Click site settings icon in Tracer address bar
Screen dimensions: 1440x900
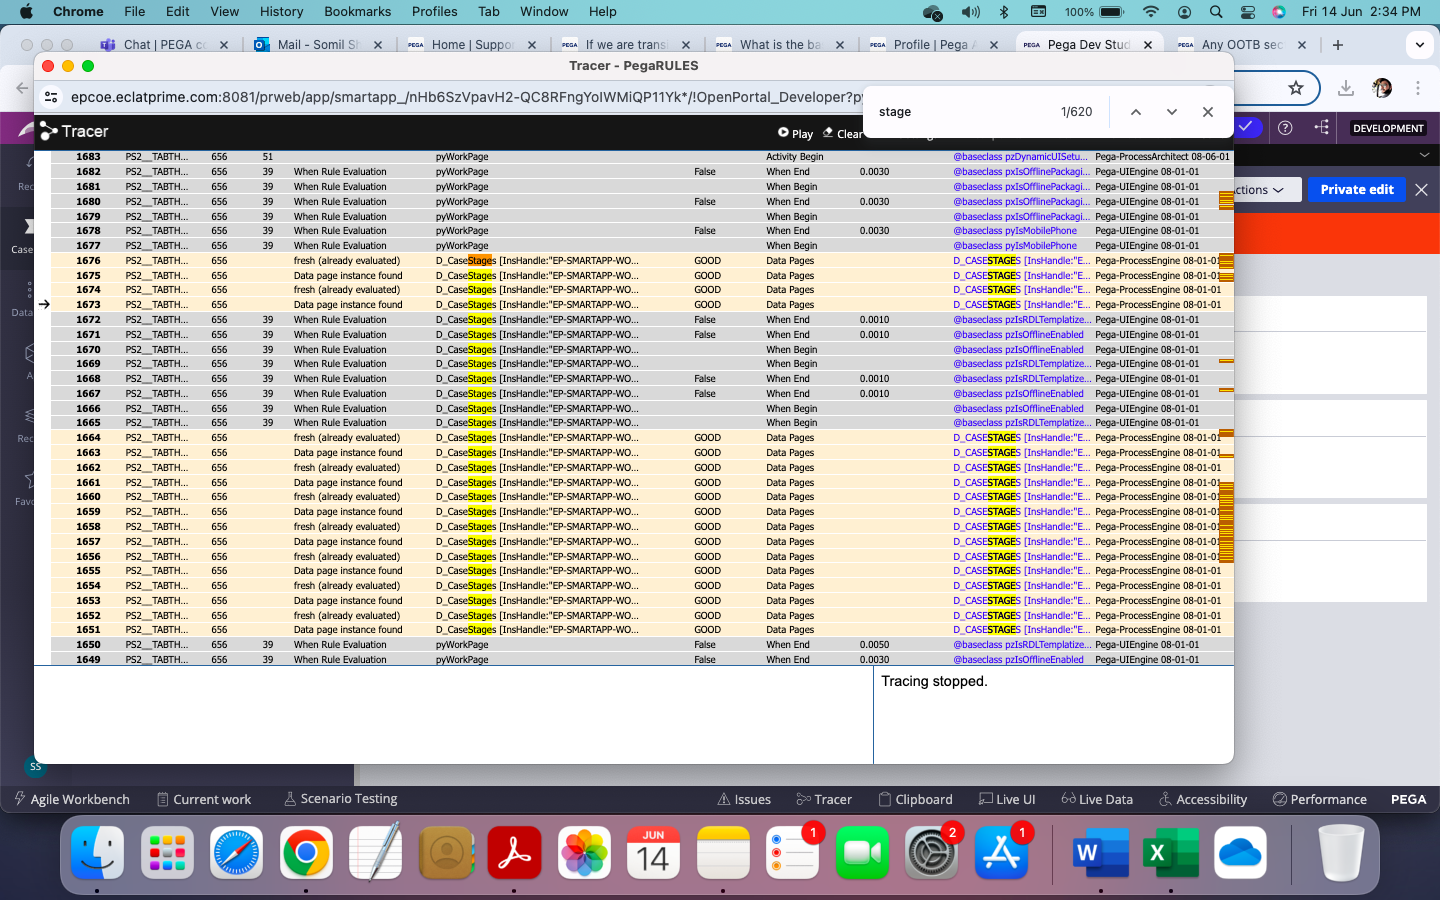click(x=50, y=97)
